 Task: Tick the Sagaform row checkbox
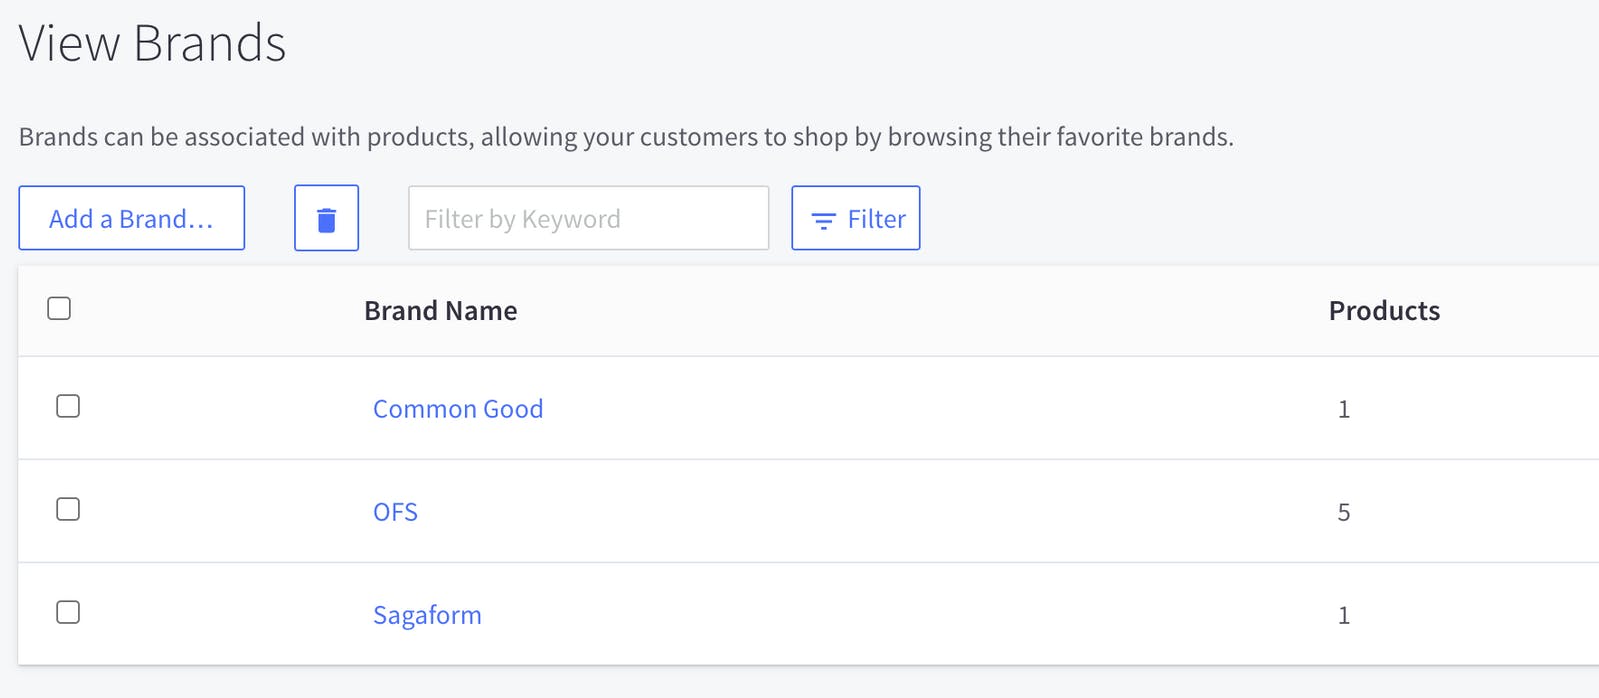[x=68, y=612]
